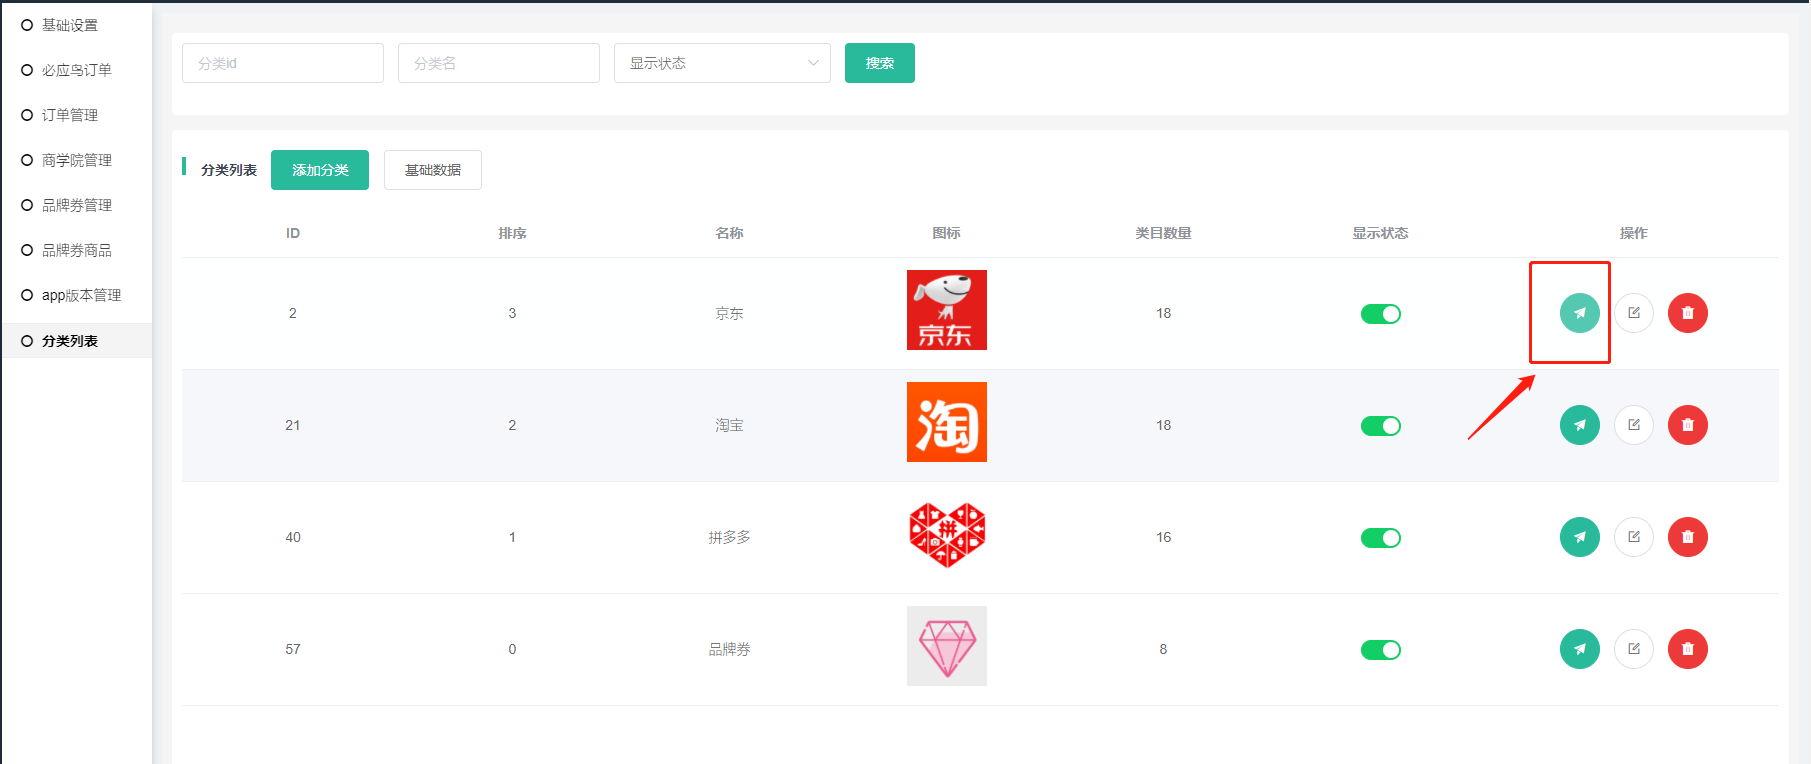Screen dimensions: 1811x764
Task: Focus the 分类id input field
Action: point(283,63)
